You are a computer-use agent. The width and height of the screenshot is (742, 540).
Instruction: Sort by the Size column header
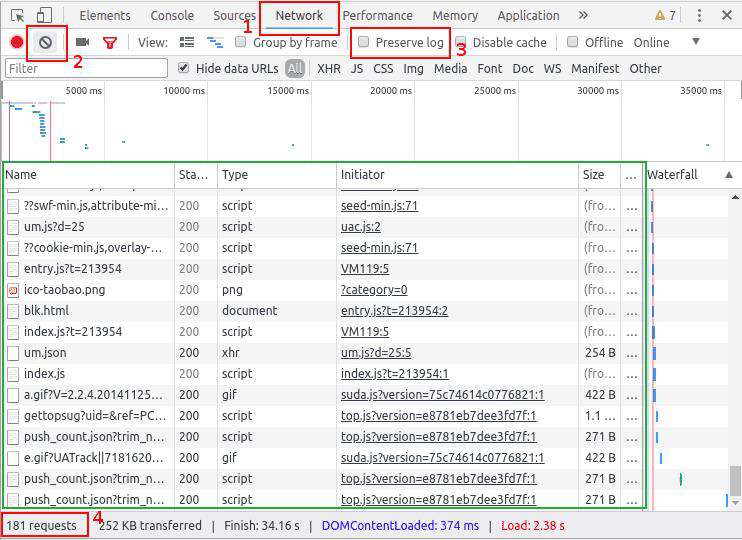599,175
